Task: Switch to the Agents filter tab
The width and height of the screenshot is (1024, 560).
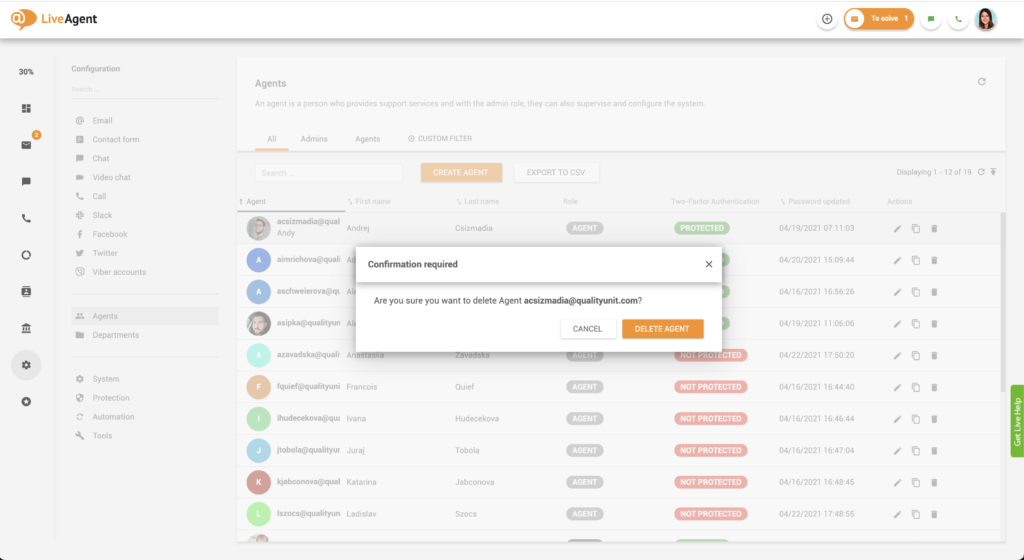Action: (367, 139)
